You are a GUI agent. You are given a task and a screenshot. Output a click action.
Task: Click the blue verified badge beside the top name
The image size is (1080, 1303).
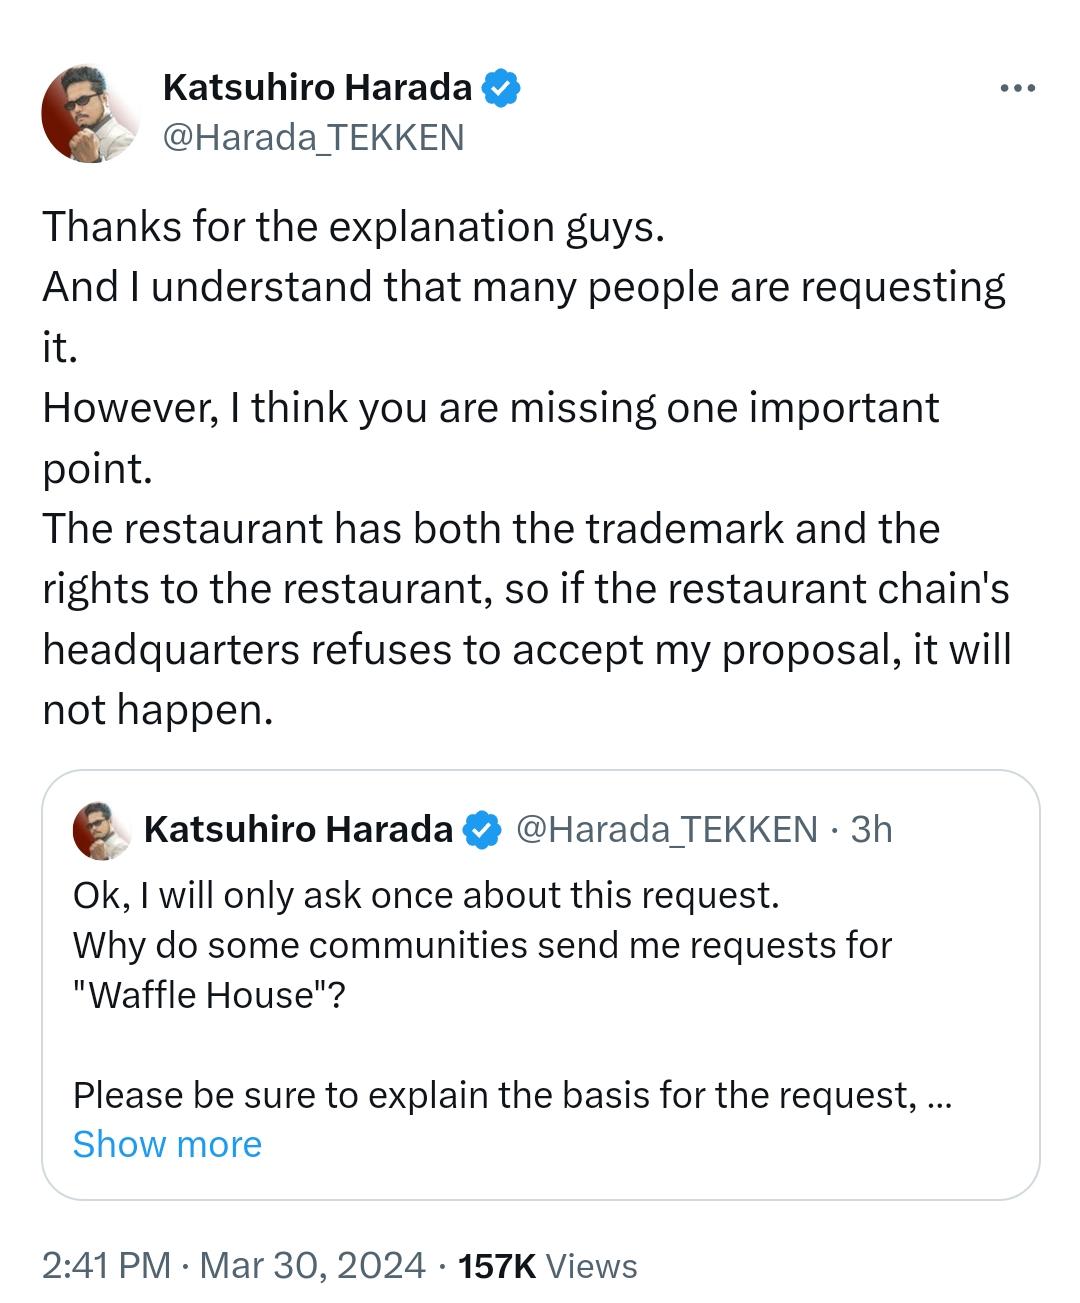pyautogui.click(x=500, y=89)
